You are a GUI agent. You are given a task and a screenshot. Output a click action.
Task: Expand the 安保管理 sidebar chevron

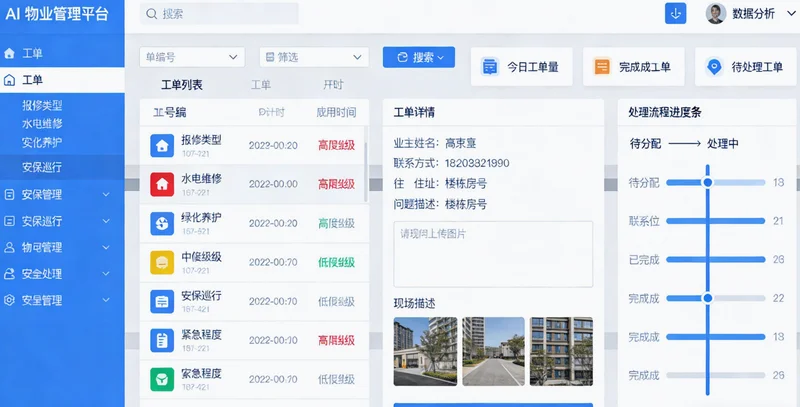106,194
